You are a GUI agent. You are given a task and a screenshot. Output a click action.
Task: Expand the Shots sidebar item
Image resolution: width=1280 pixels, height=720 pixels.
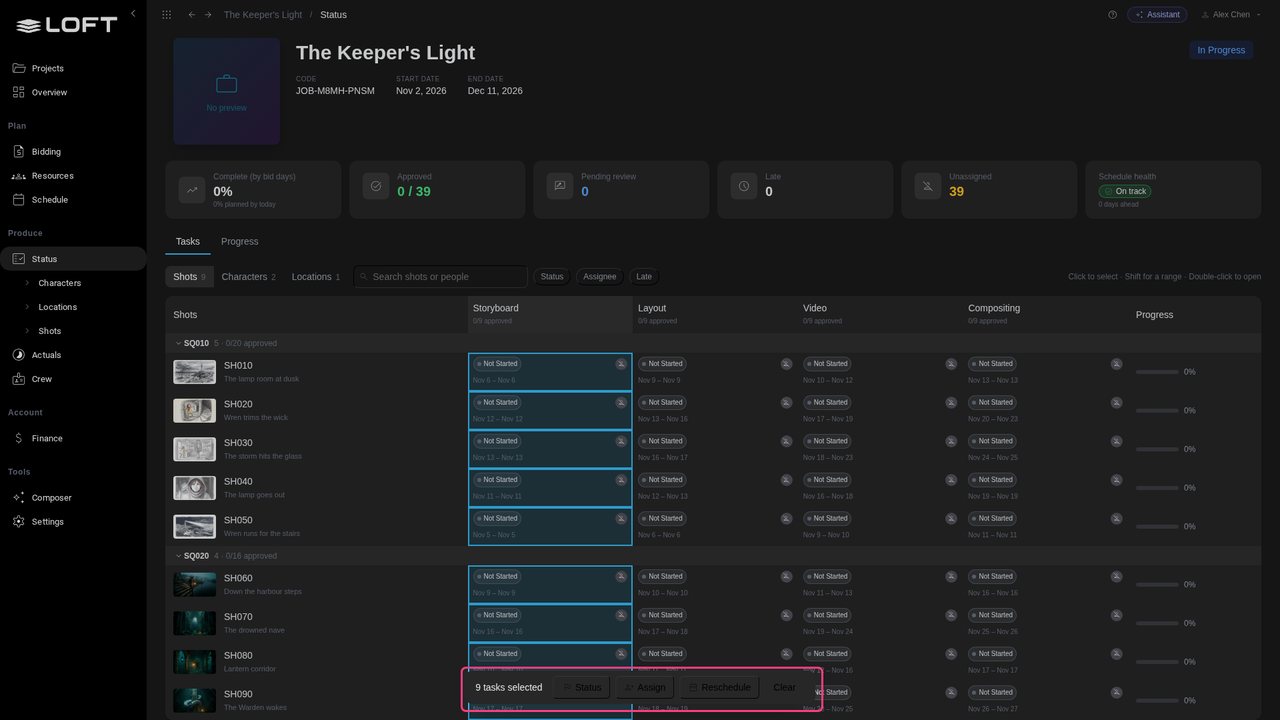(x=27, y=331)
